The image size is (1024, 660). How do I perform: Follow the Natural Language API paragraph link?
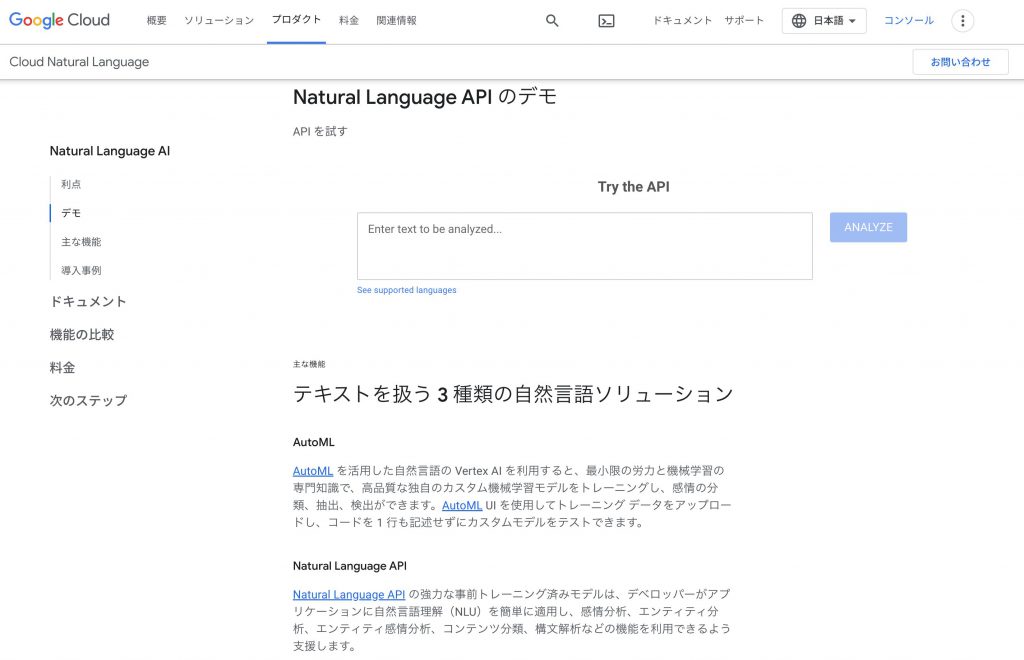point(349,595)
